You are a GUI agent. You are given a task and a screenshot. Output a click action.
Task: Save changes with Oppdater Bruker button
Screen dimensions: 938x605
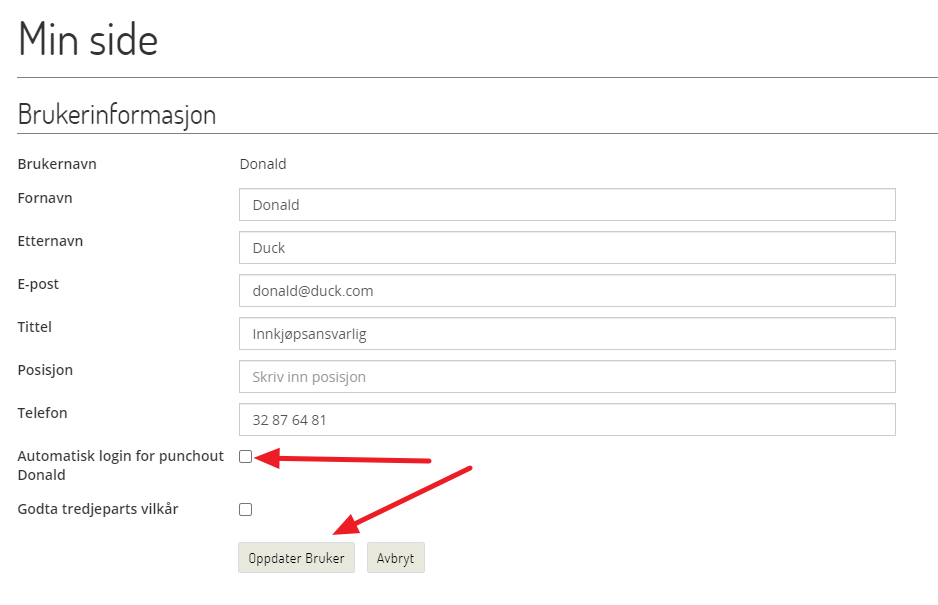(x=296, y=558)
